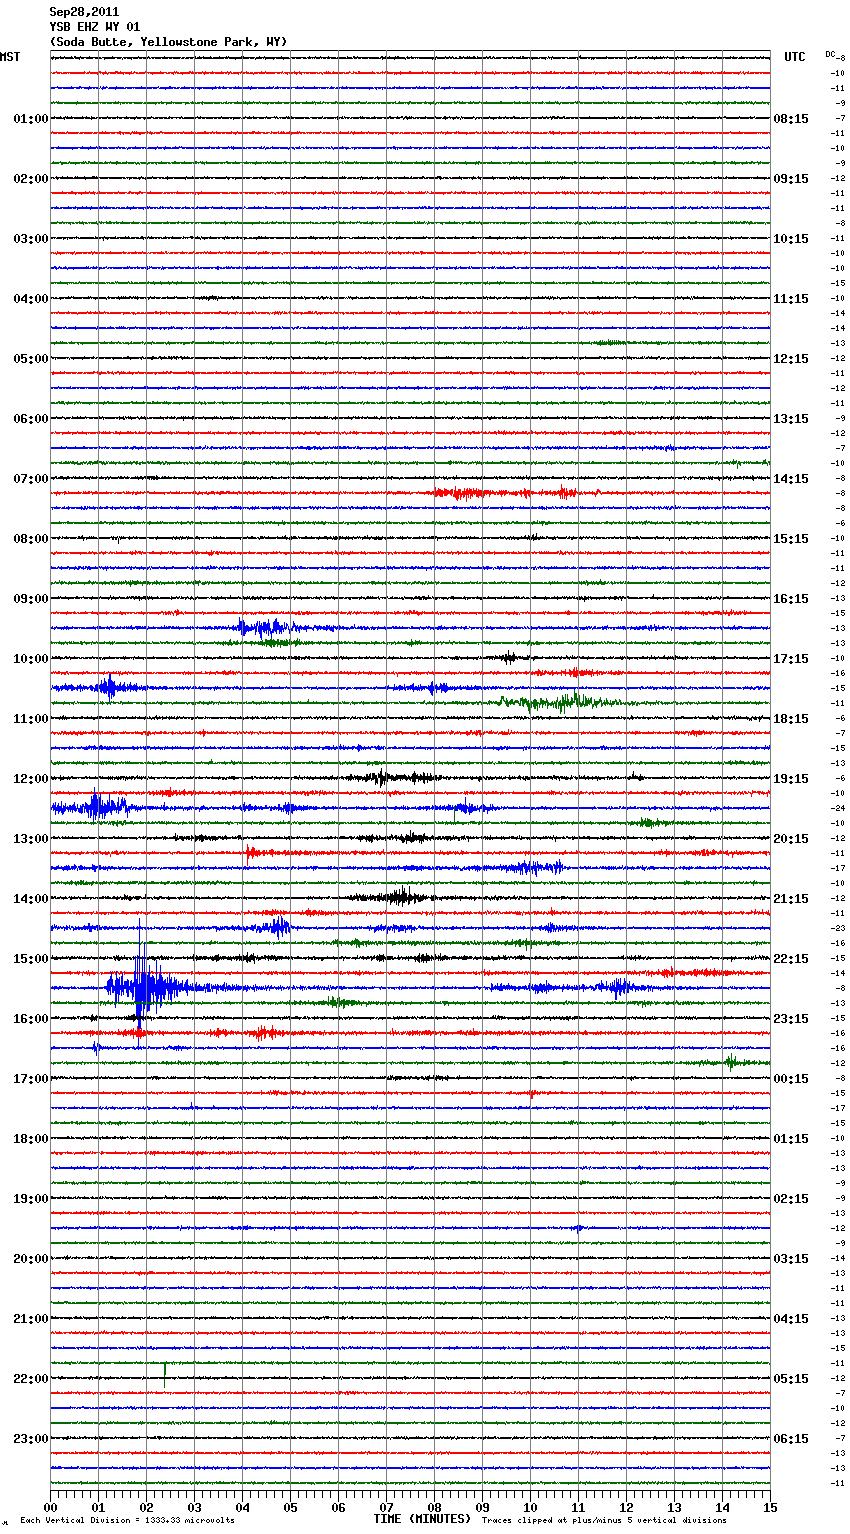Select the 04:00 MST time label
This screenshot has width=850, height=1534.
pos(31,299)
